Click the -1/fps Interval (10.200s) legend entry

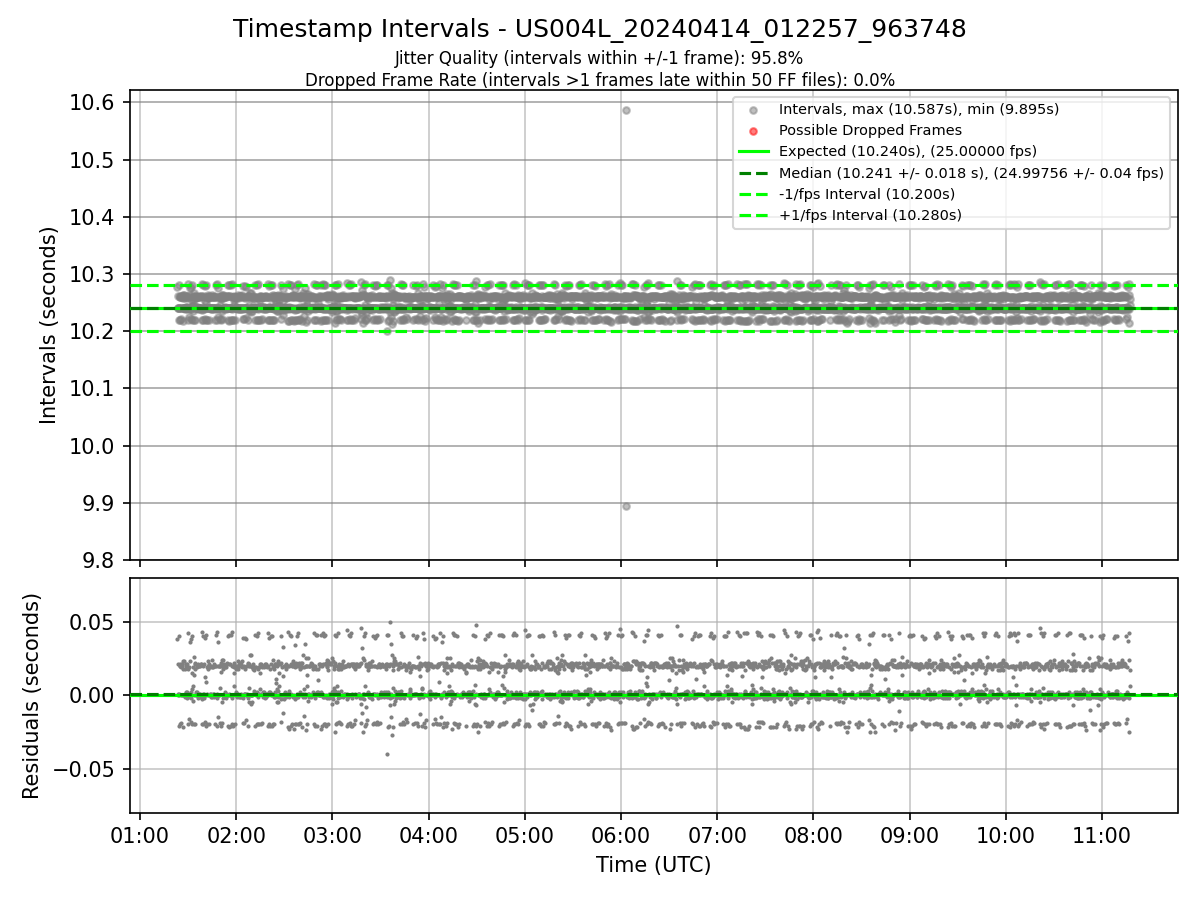pyautogui.click(x=867, y=194)
